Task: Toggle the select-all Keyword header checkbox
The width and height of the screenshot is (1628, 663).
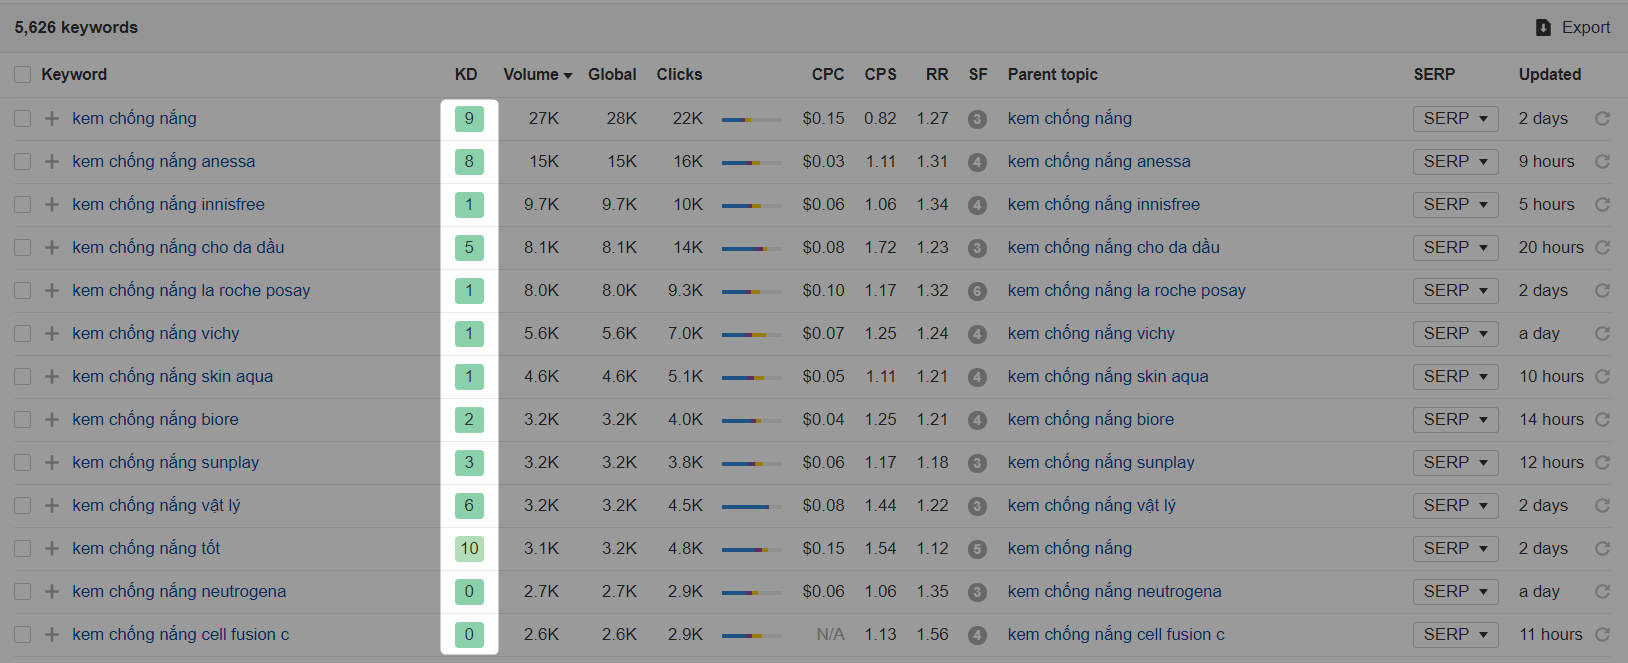Action: point(22,75)
